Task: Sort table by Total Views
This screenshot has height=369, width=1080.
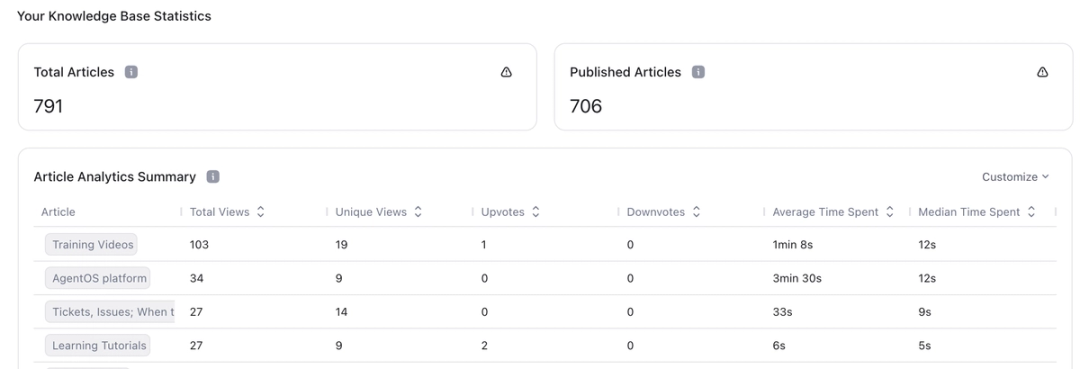Action: tap(260, 212)
